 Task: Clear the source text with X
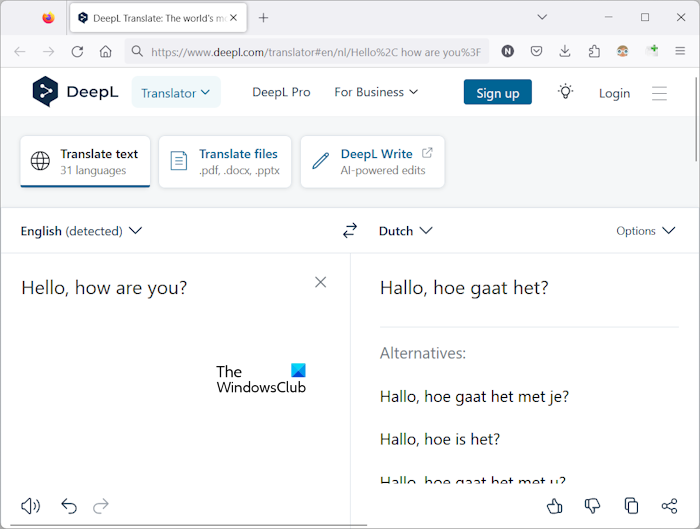(320, 282)
